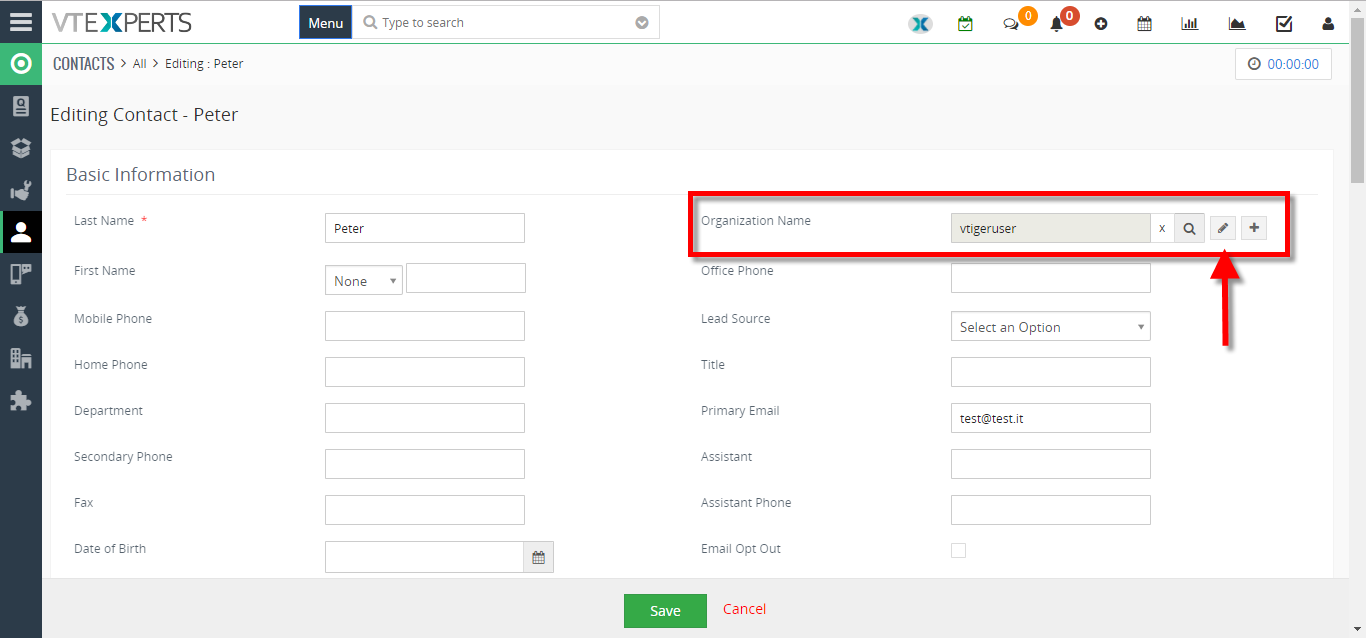
Task: Click the plus icon to add organization
Action: tap(1254, 228)
